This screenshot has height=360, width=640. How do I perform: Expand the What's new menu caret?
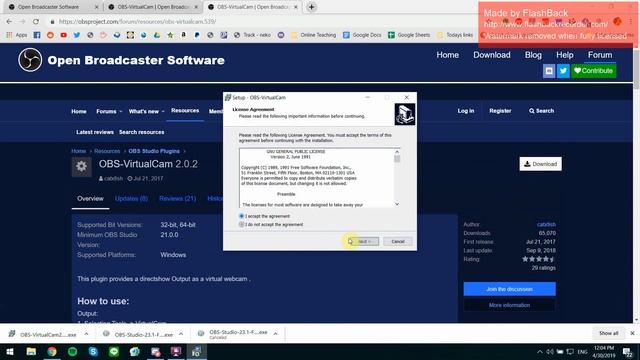[163, 111]
